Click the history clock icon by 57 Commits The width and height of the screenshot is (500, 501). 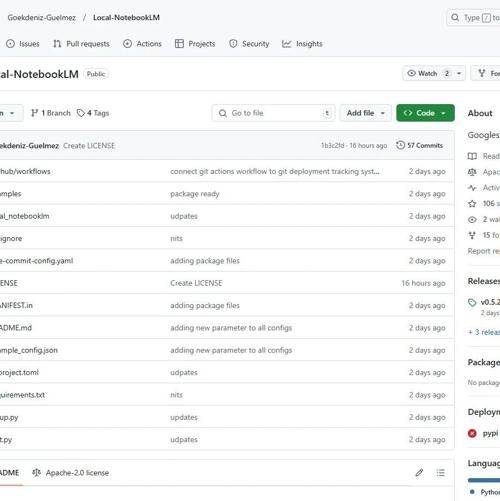click(x=400, y=145)
